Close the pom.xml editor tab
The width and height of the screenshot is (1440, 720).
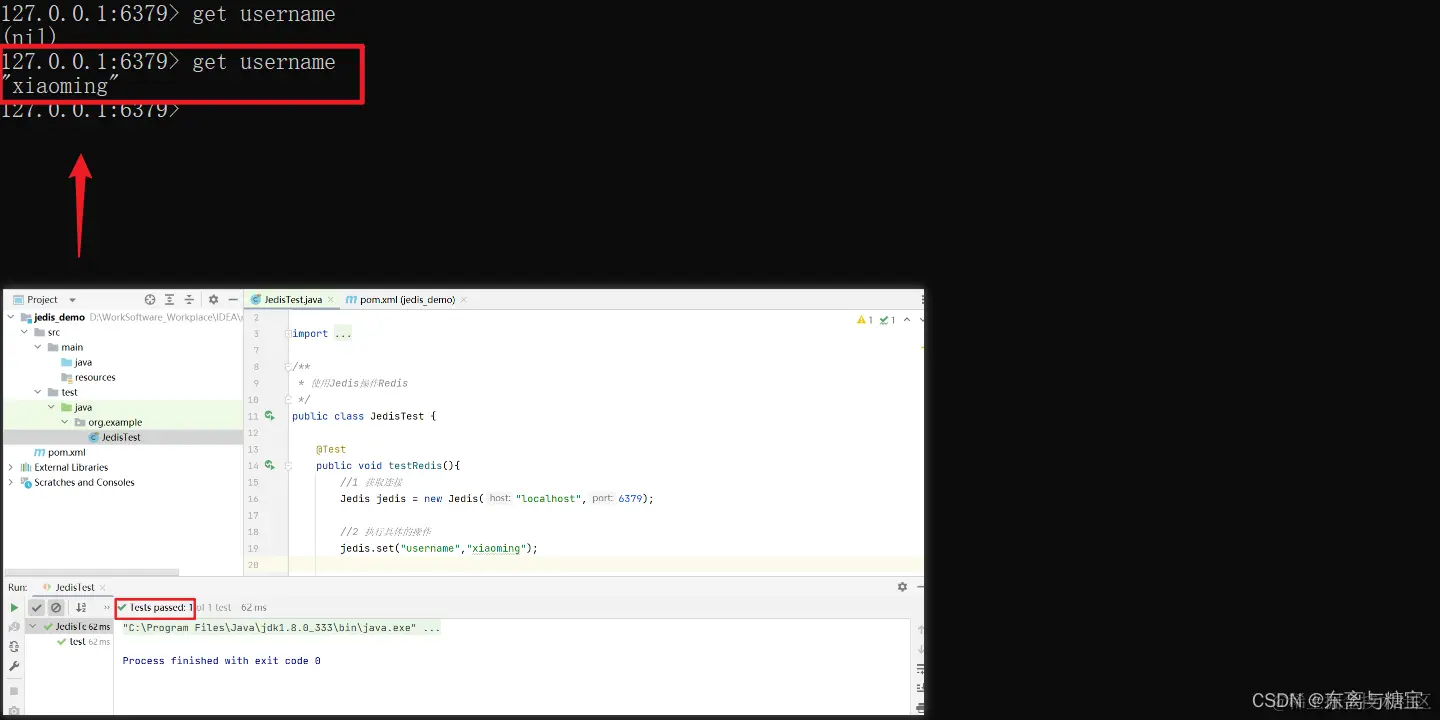pyautogui.click(x=464, y=300)
